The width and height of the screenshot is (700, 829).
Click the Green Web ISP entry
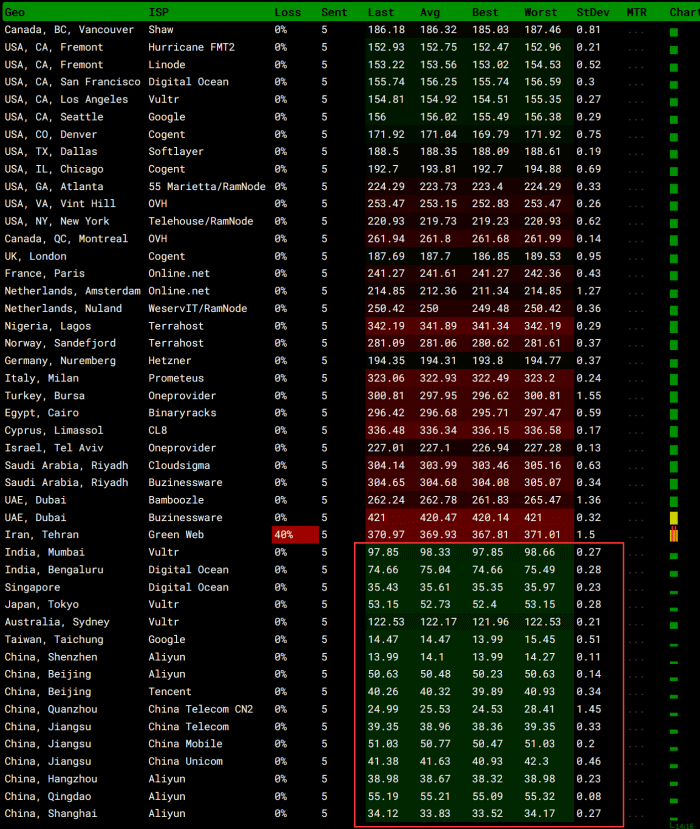176,535
